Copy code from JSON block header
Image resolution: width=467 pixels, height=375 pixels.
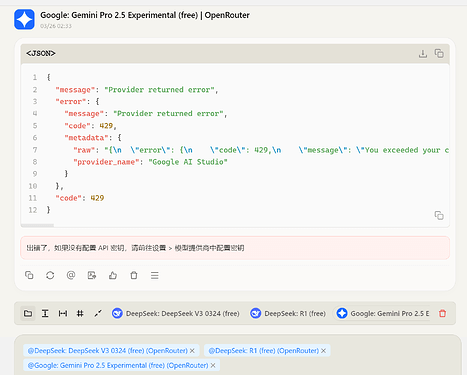(439, 53)
